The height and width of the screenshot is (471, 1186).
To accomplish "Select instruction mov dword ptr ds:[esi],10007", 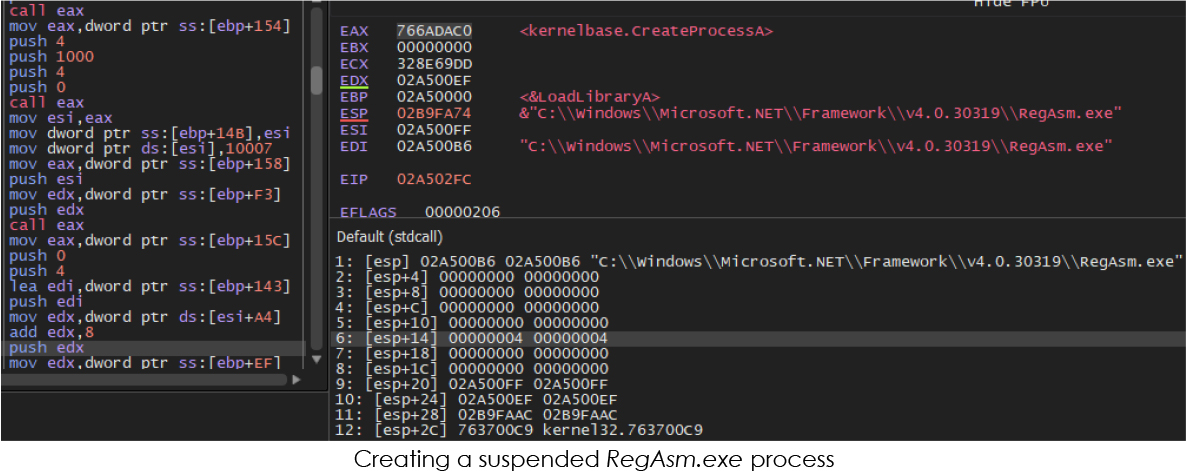I will (x=140, y=148).
